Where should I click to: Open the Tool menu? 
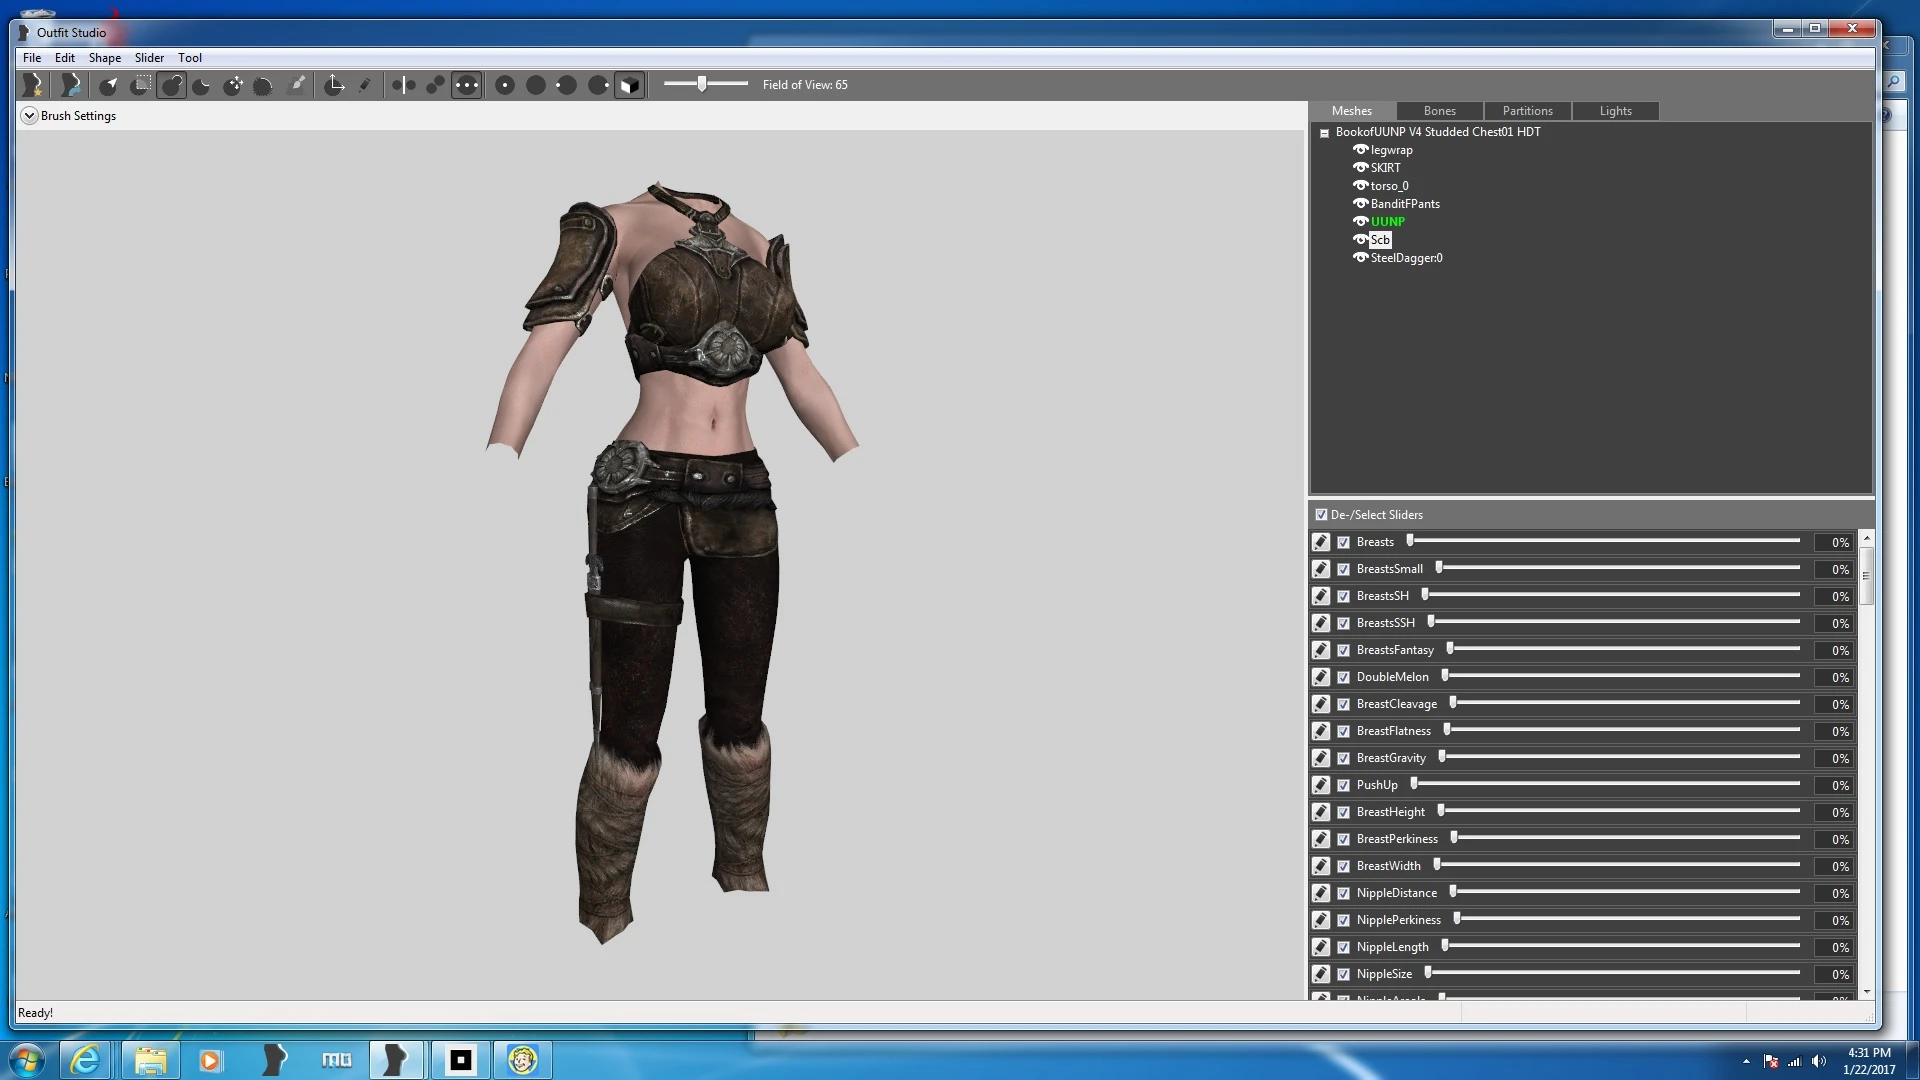[190, 58]
